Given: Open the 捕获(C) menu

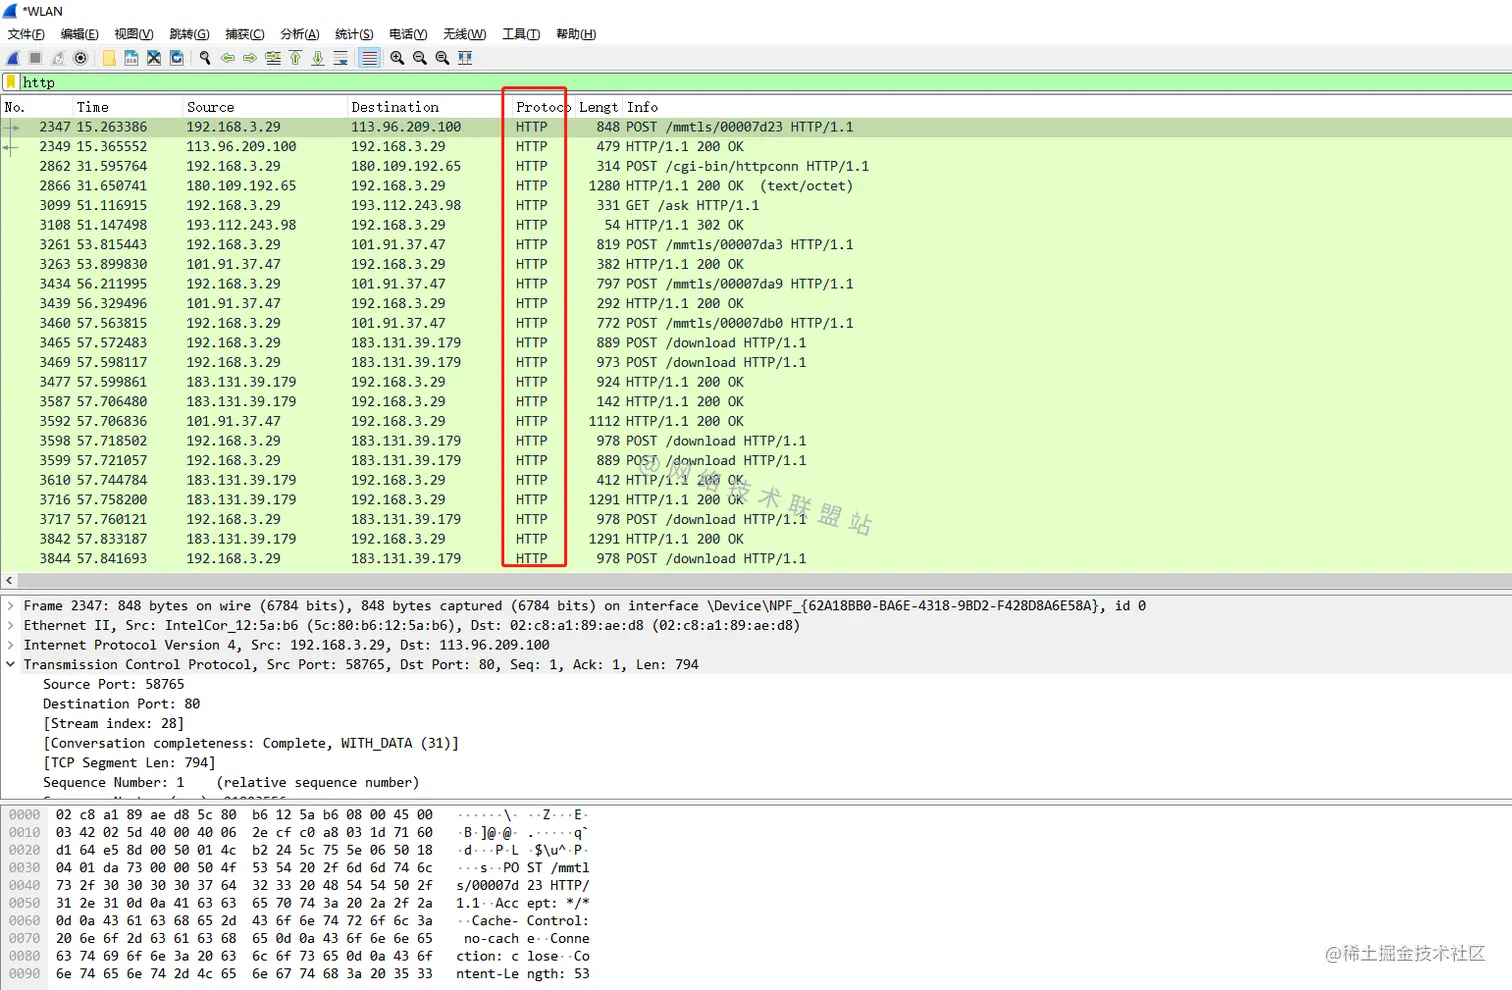Looking at the screenshot, I should [x=244, y=34].
